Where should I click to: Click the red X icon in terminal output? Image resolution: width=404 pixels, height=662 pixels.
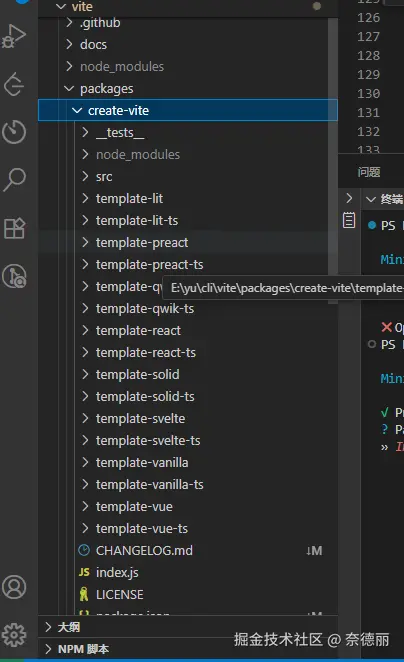click(x=386, y=327)
